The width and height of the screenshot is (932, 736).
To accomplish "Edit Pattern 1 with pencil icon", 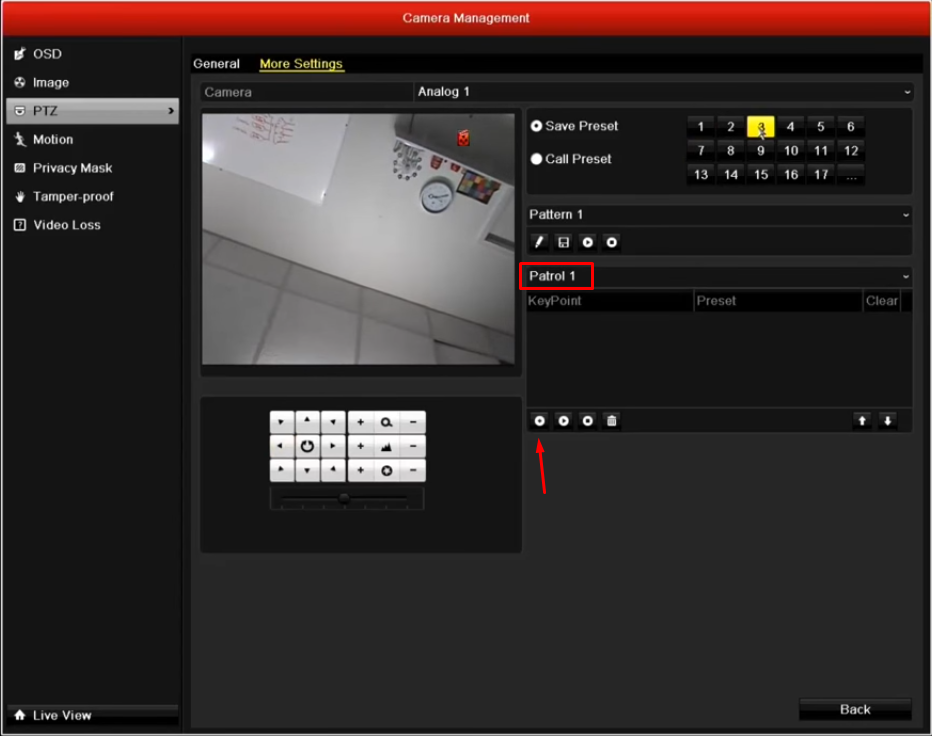I will tap(539, 242).
